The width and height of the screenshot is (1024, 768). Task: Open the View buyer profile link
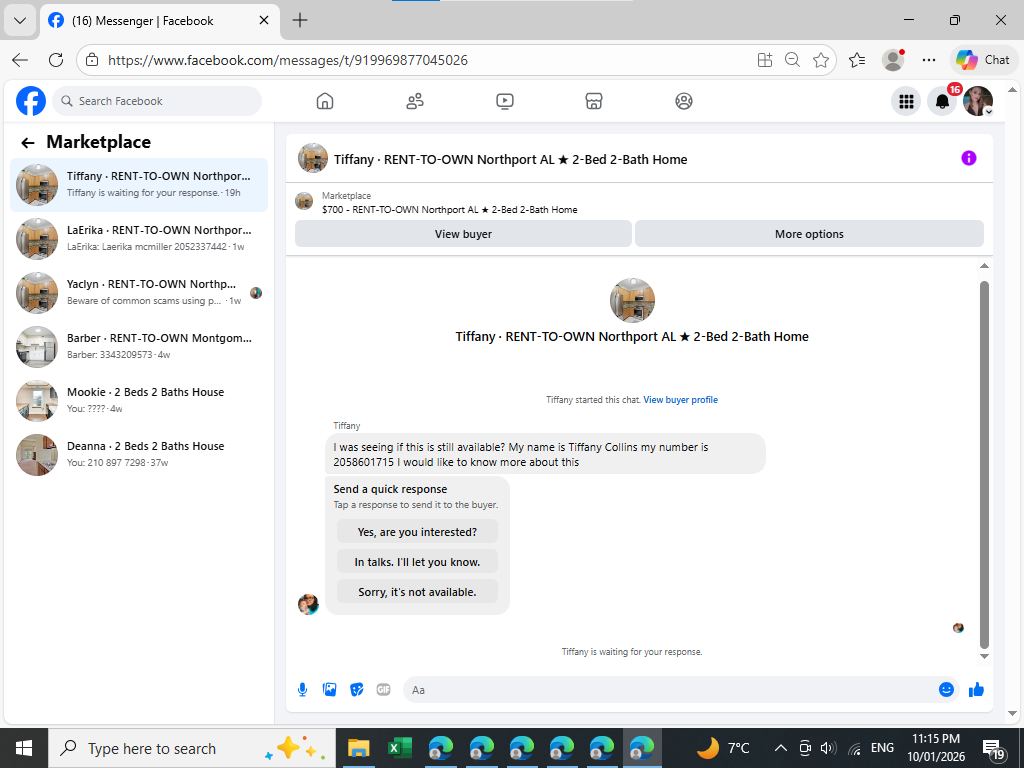coord(680,400)
